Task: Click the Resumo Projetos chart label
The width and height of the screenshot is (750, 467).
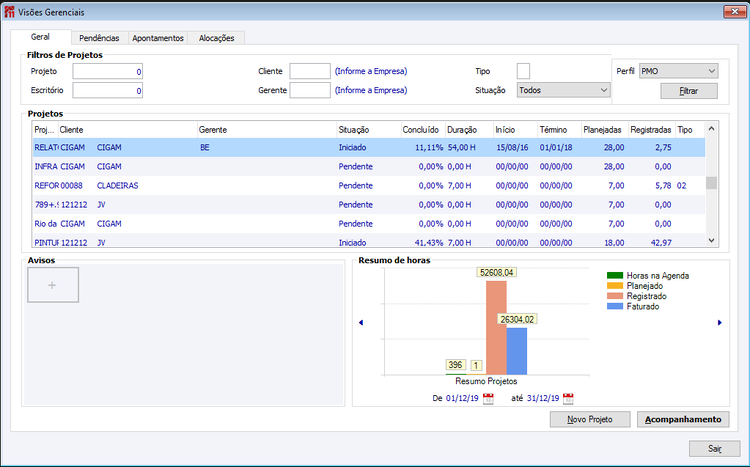Action: [x=486, y=381]
